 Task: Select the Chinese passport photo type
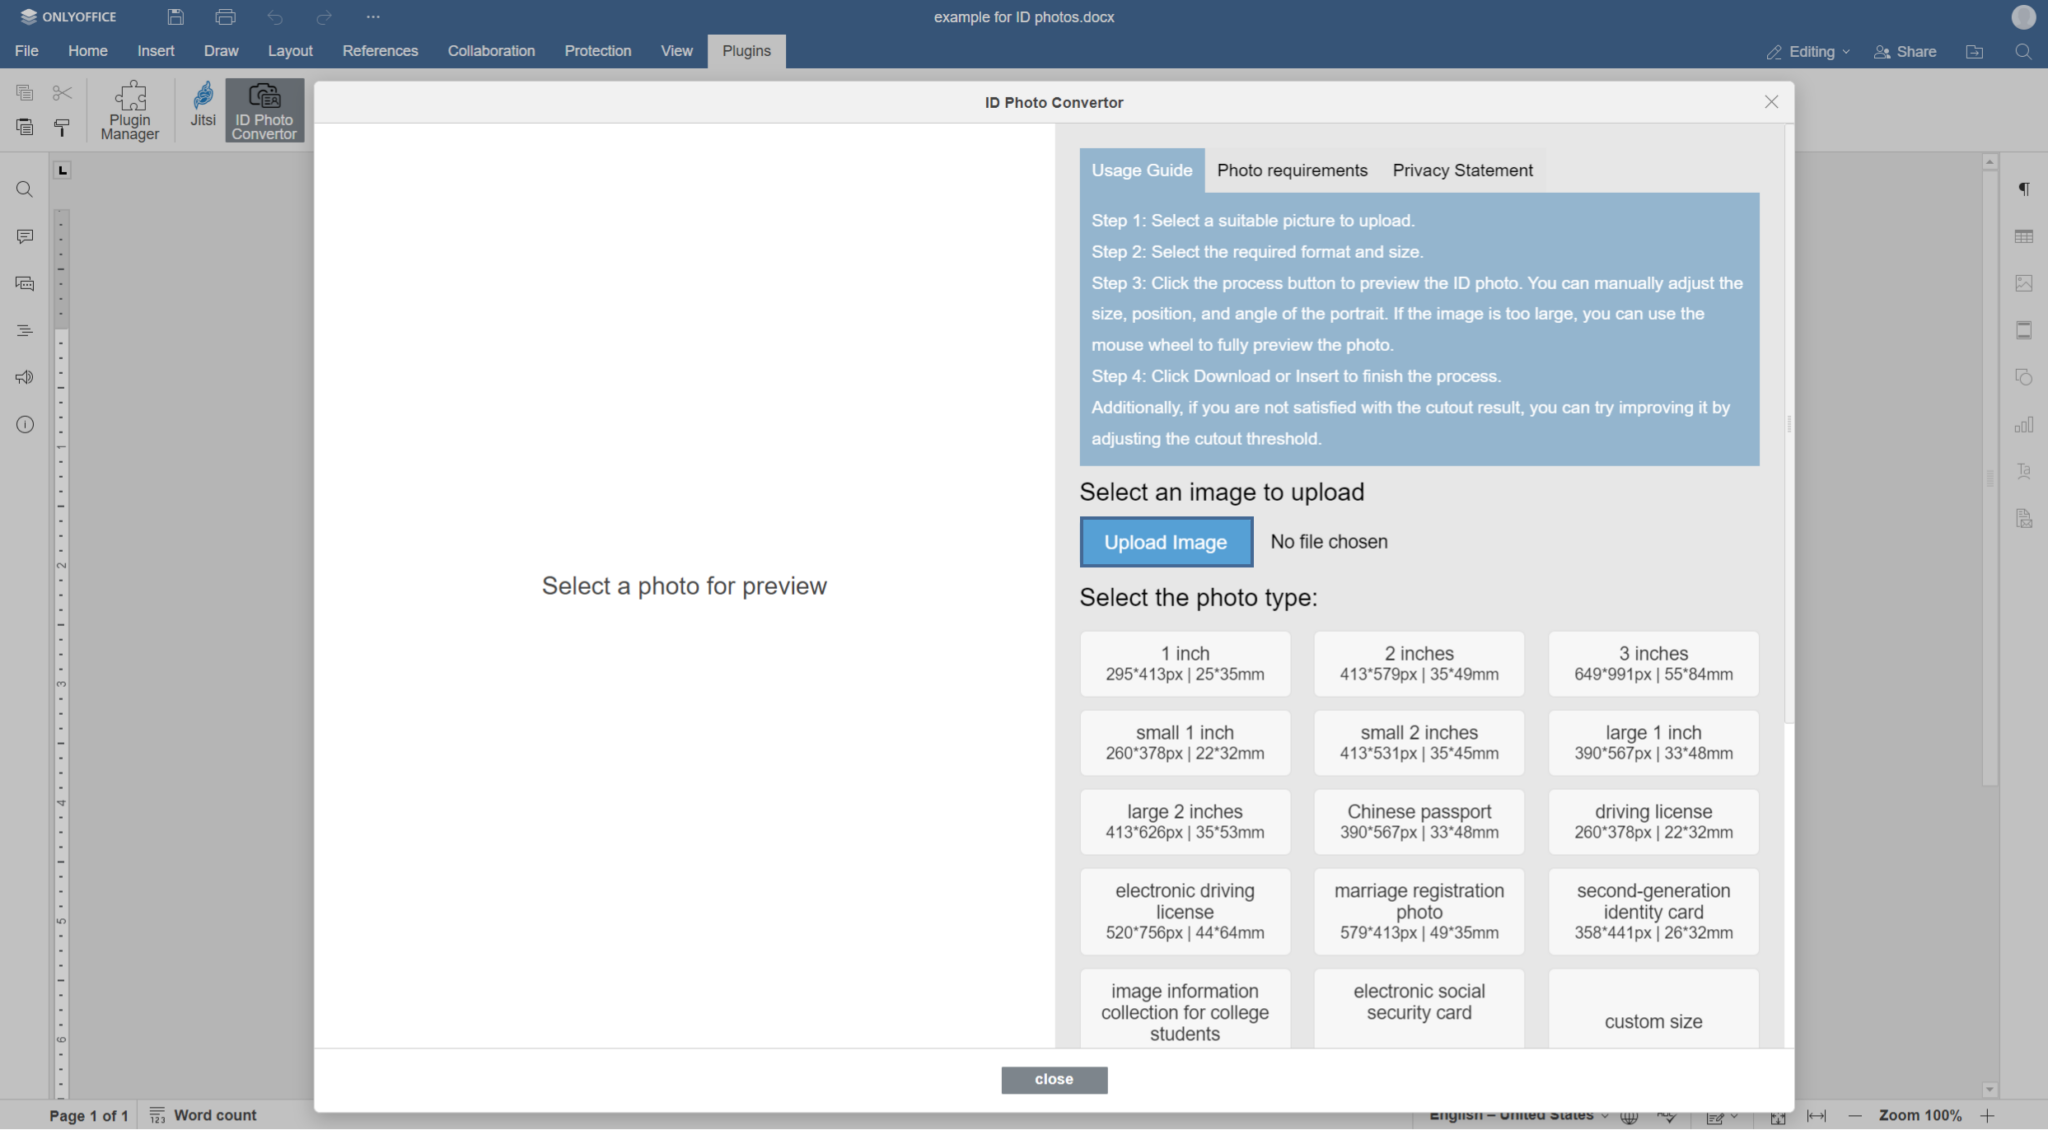click(1418, 820)
